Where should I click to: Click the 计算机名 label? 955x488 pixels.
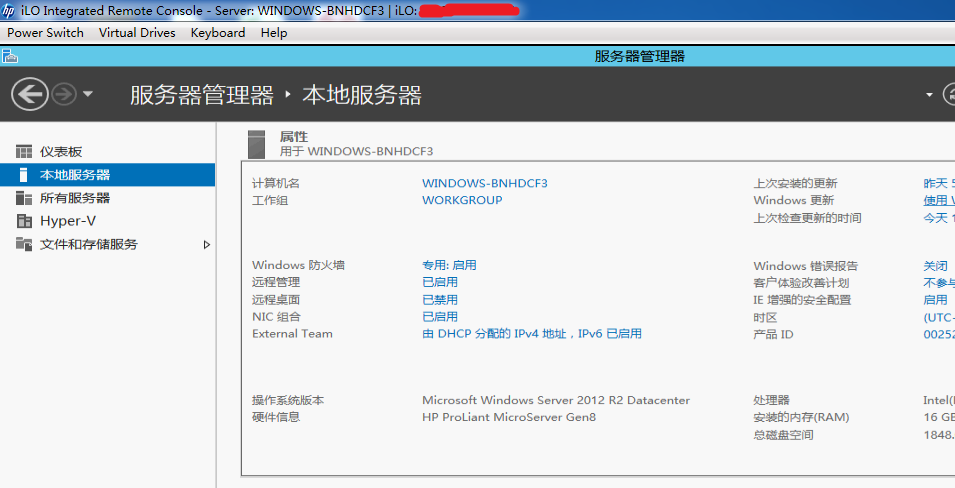point(276,183)
